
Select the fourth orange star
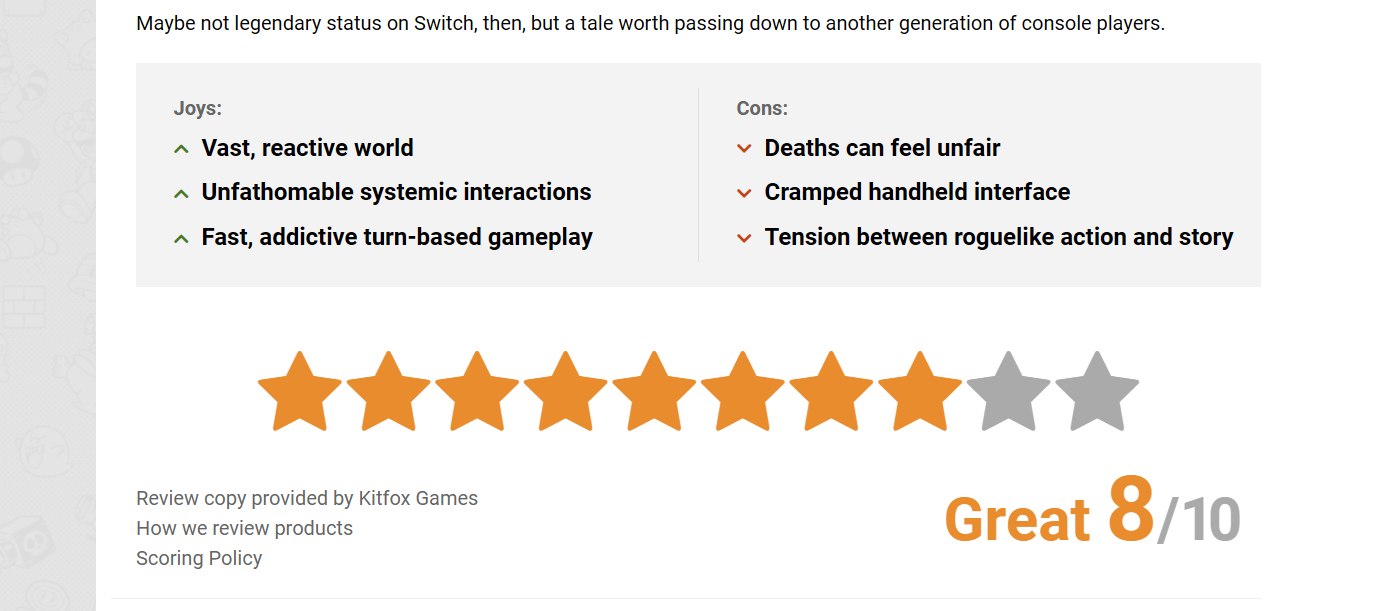[x=566, y=393]
